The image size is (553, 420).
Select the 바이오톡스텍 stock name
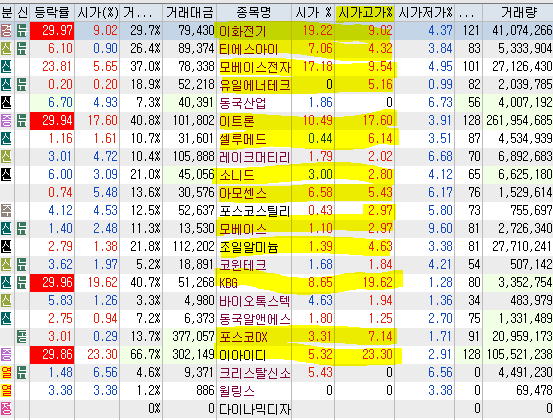(x=255, y=301)
